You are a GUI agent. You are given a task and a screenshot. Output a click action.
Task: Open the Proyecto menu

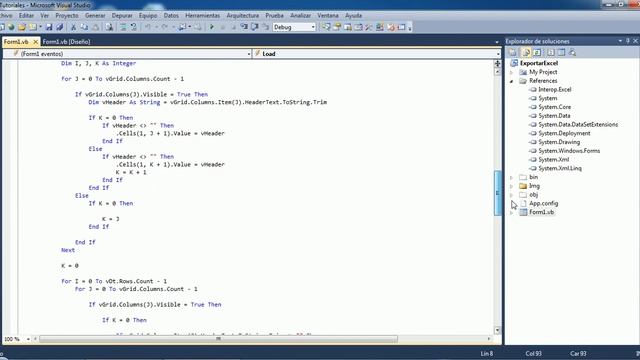click(67, 16)
